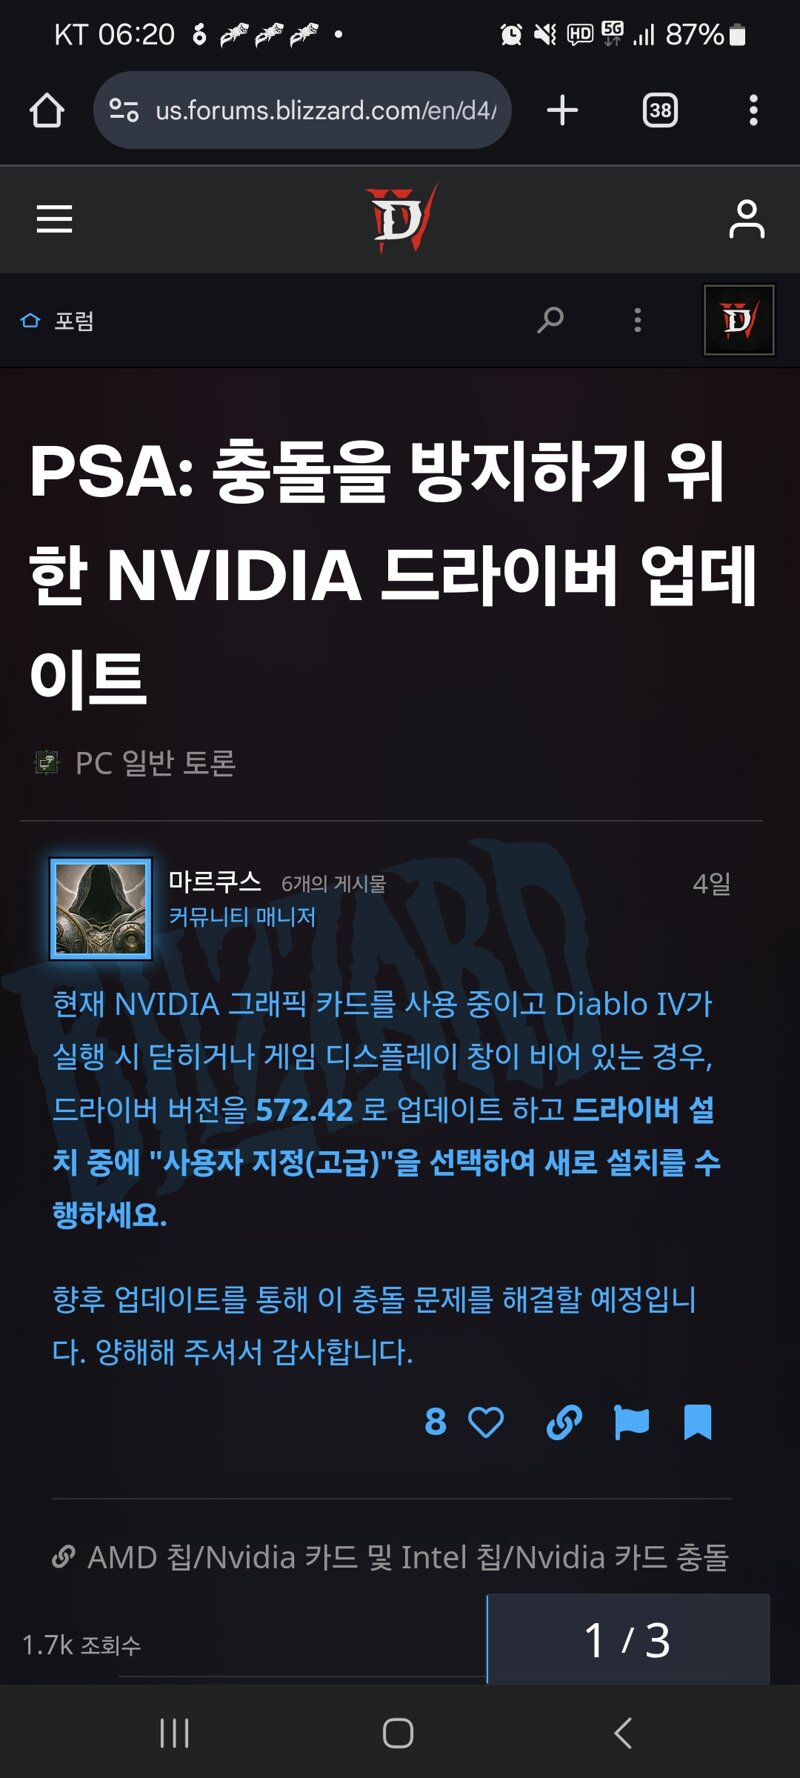Open the forum hamburger menu
Viewport: 800px width, 1778px height.
pos(55,219)
